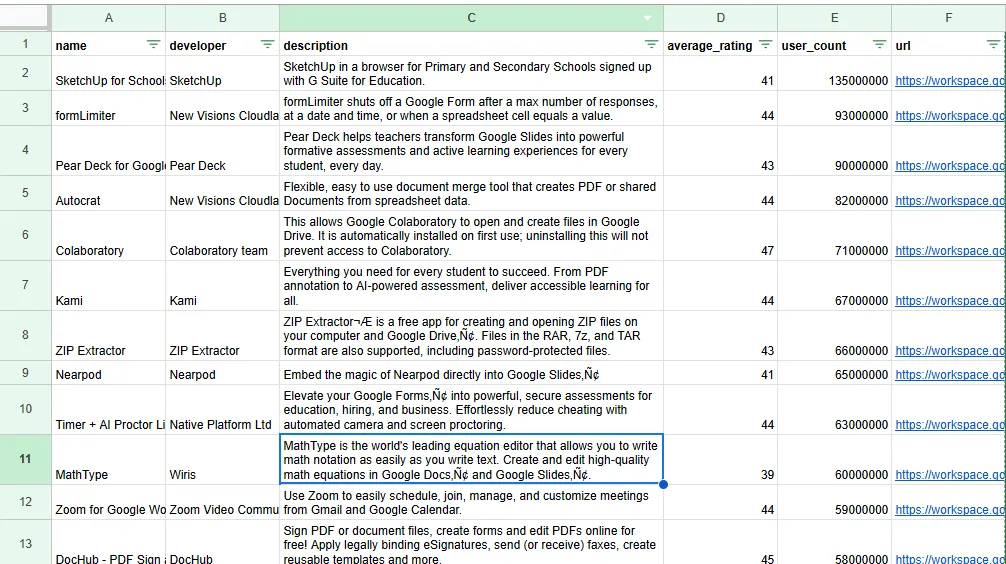Select cell 'SketchUp for Schools' name

pyautogui.click(x=108, y=73)
